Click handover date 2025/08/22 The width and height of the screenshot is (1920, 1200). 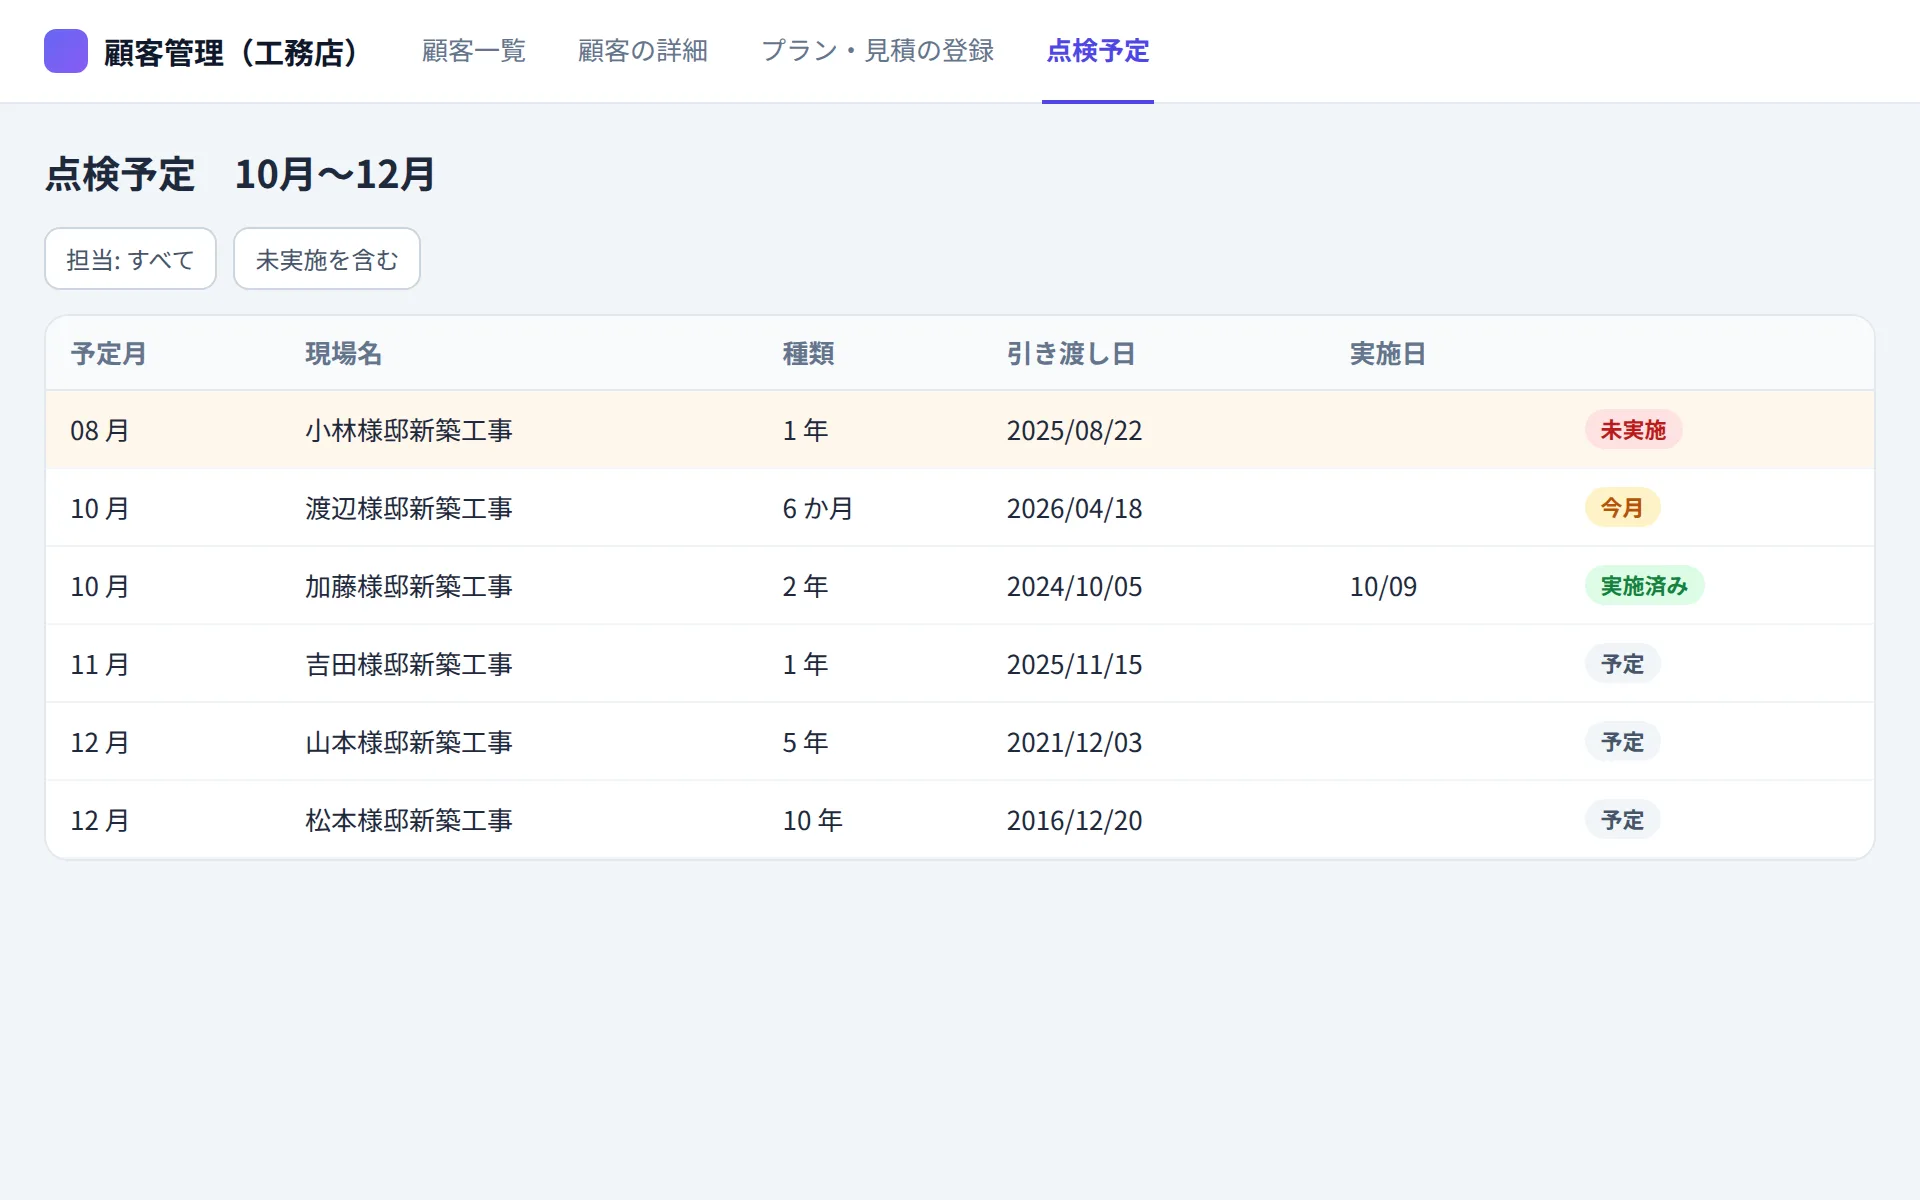[x=1074, y=431]
